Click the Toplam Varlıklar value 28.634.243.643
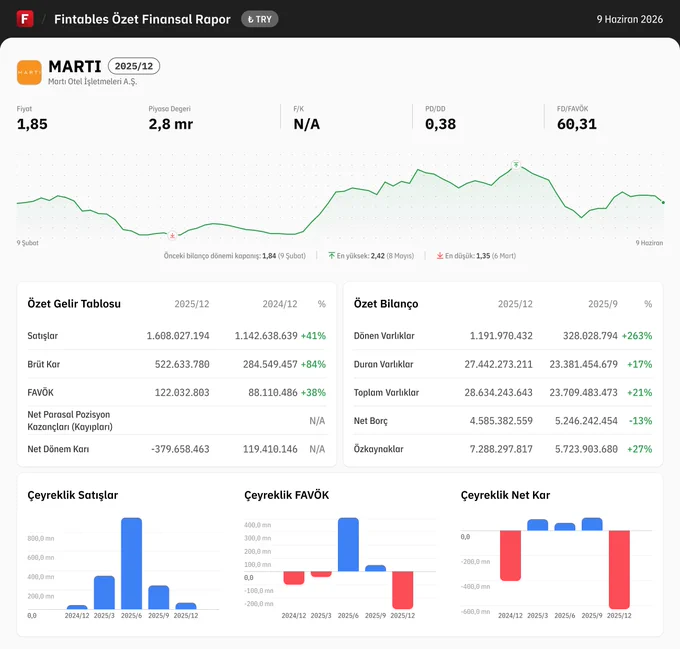 (x=498, y=392)
